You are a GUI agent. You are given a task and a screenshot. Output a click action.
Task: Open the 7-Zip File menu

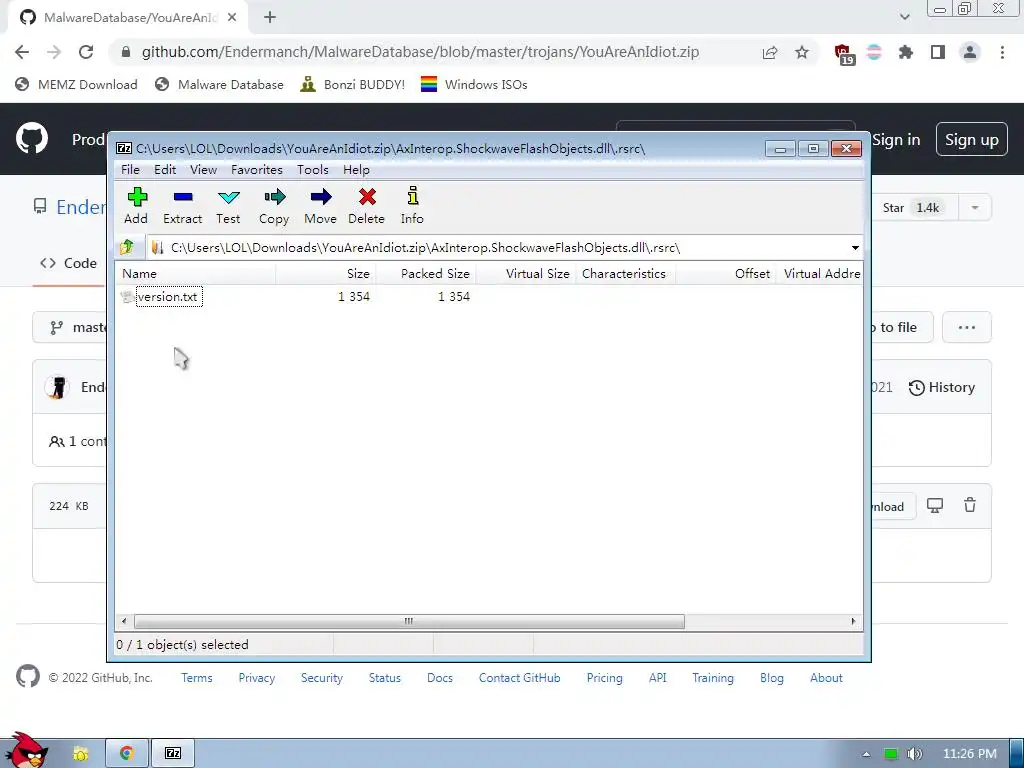point(130,170)
